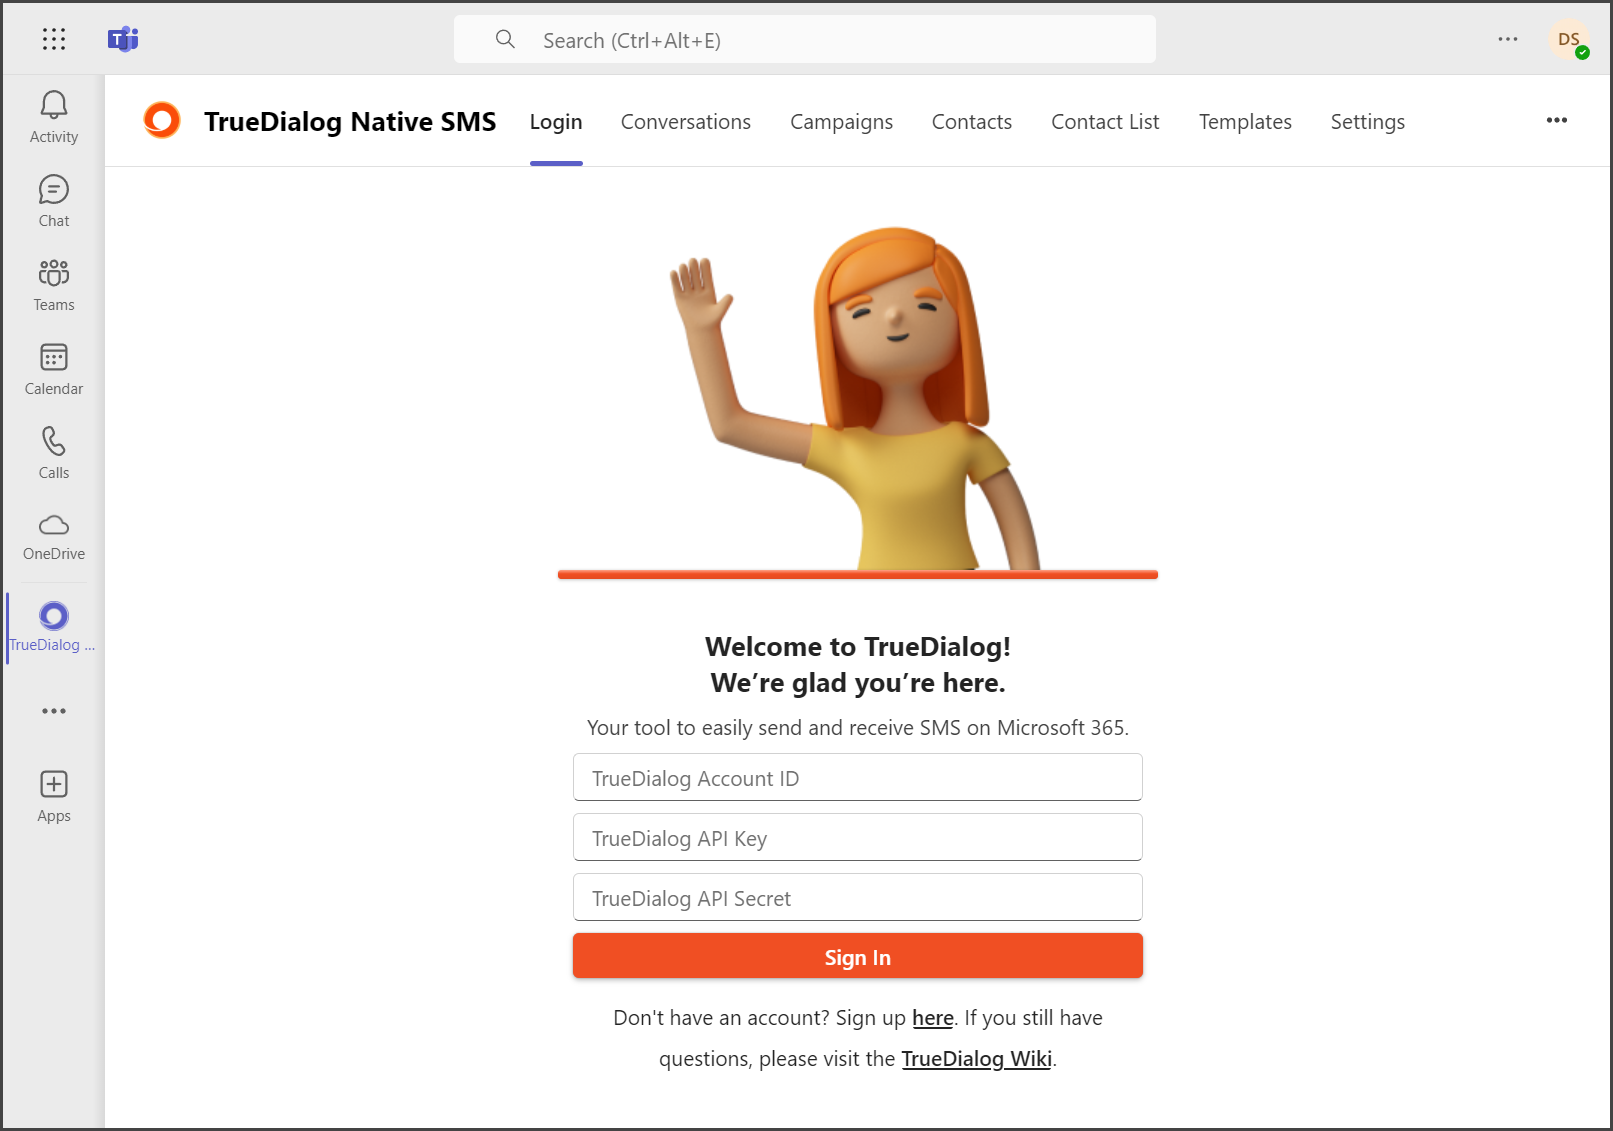The image size is (1613, 1131).
Task: Expand tab overflow menu beside Settings
Action: tap(1557, 120)
